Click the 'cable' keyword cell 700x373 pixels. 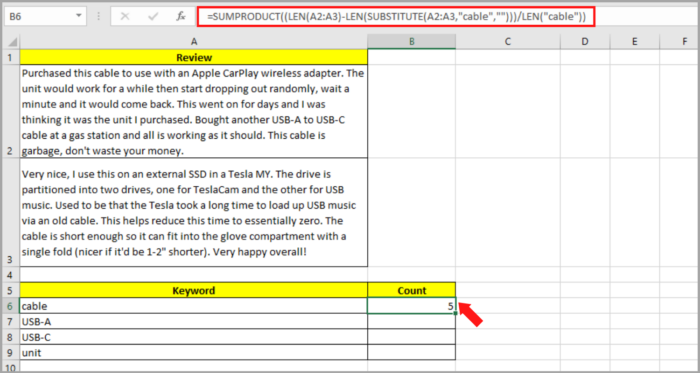[194, 306]
